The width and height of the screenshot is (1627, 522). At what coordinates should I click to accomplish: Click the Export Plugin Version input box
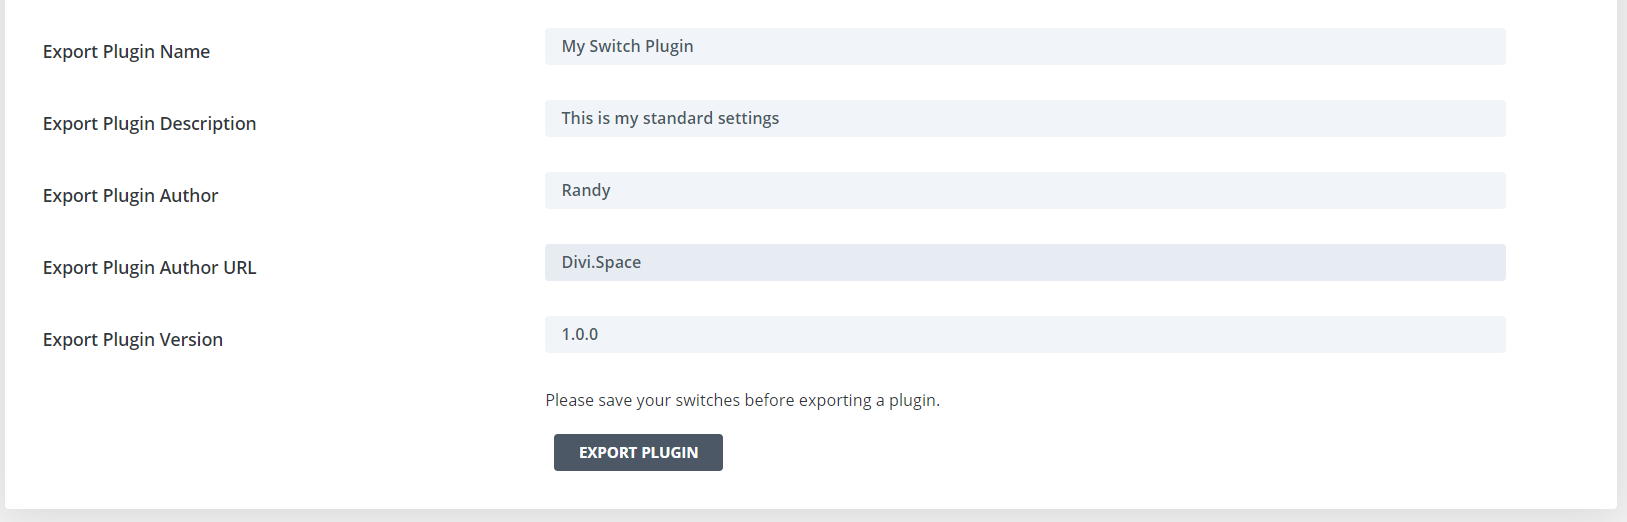(x=1025, y=334)
